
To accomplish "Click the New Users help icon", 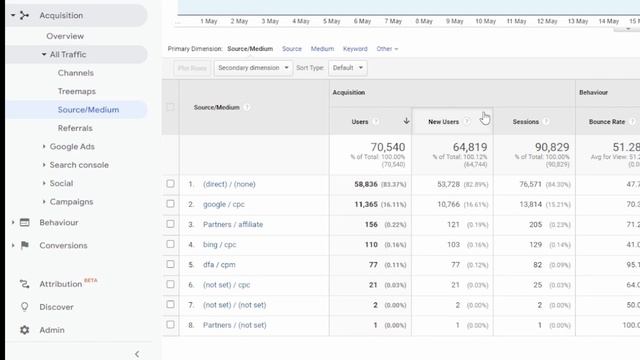I will 467,121.
